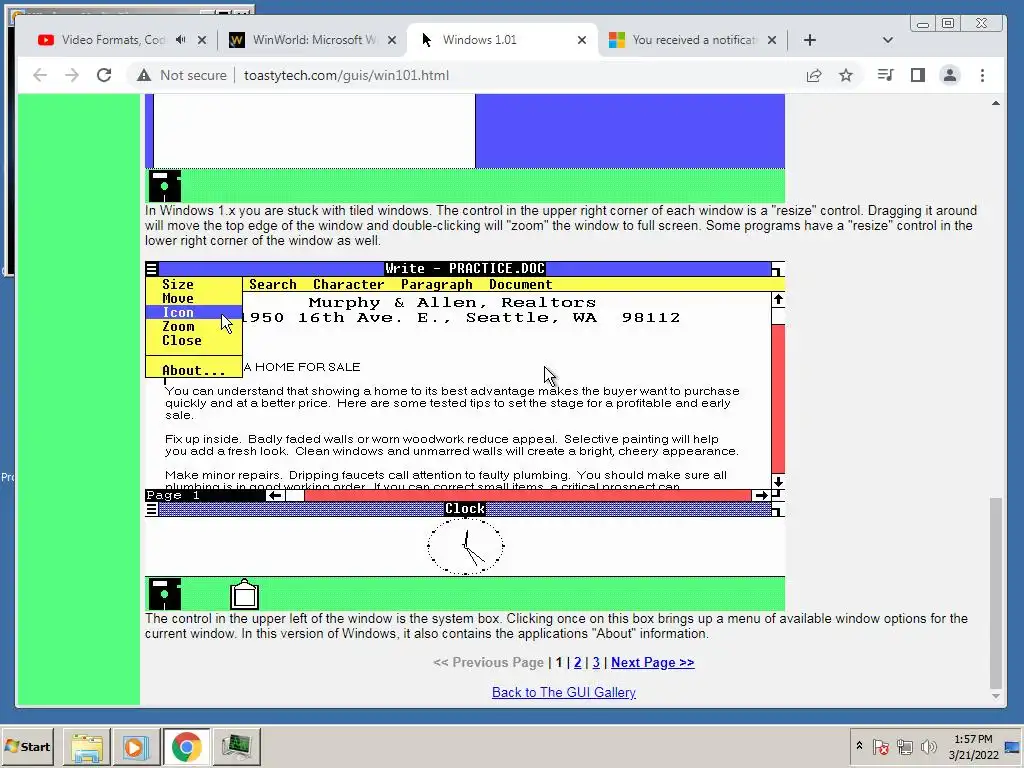The height and width of the screenshot is (768, 1024).
Task: Close the WinWorld tab
Action: [392, 40]
